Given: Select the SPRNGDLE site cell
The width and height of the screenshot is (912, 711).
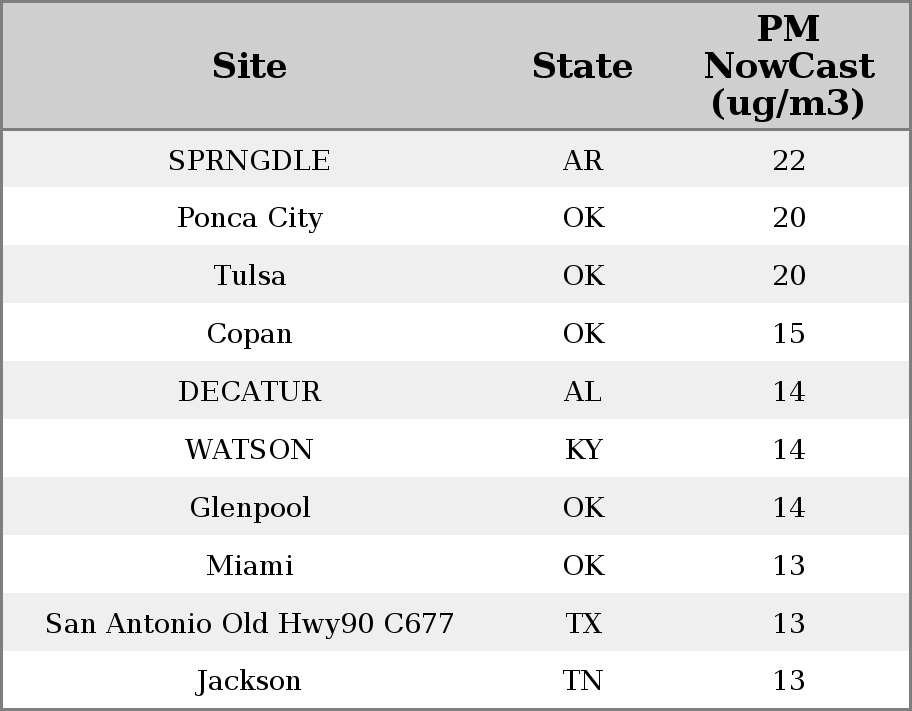Looking at the screenshot, I should click(249, 161).
